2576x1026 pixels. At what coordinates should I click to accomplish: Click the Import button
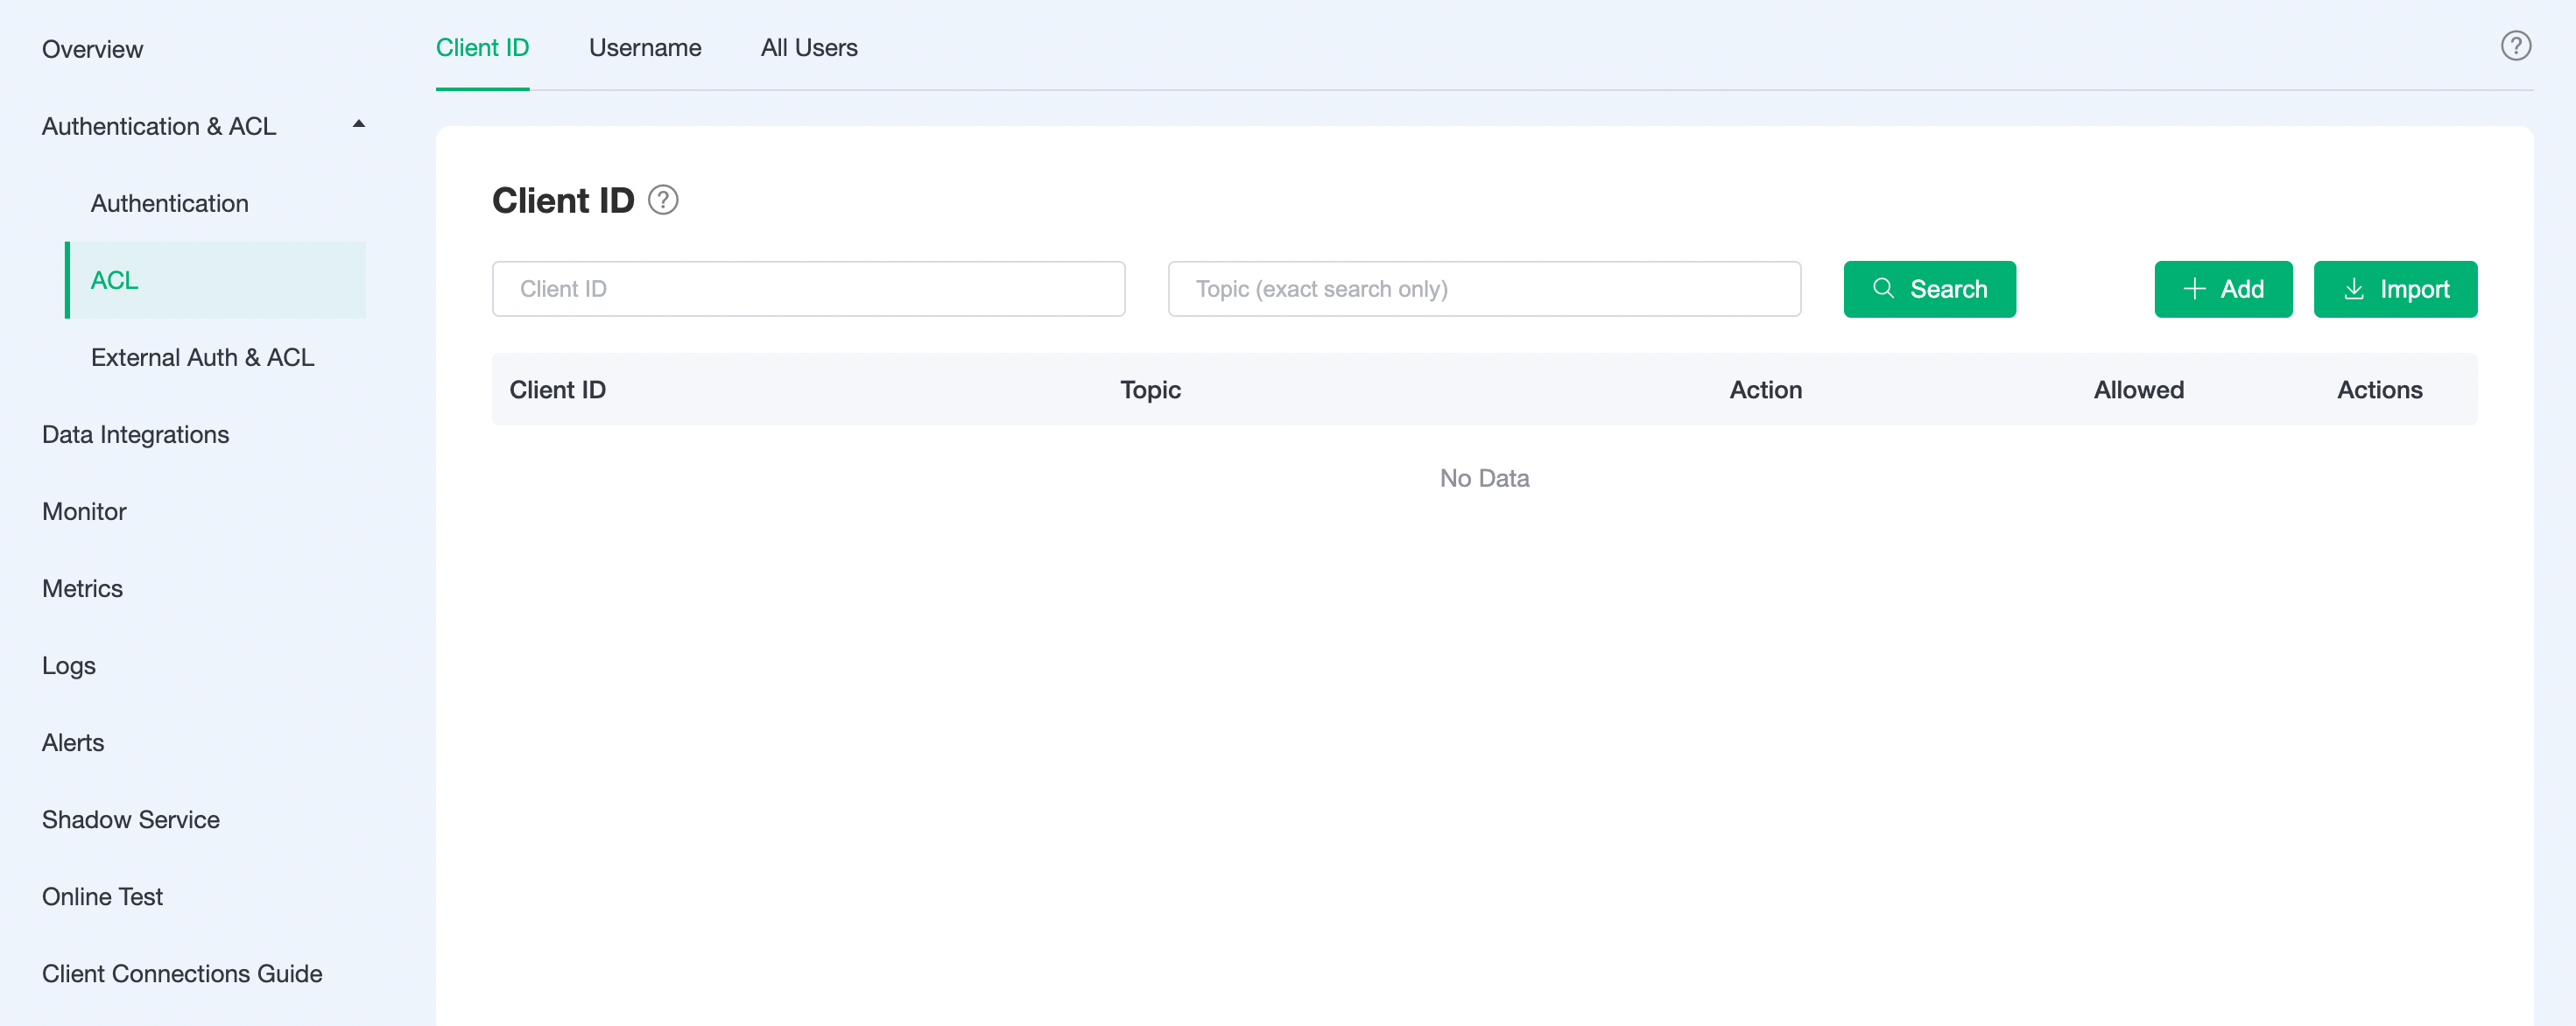(2394, 289)
